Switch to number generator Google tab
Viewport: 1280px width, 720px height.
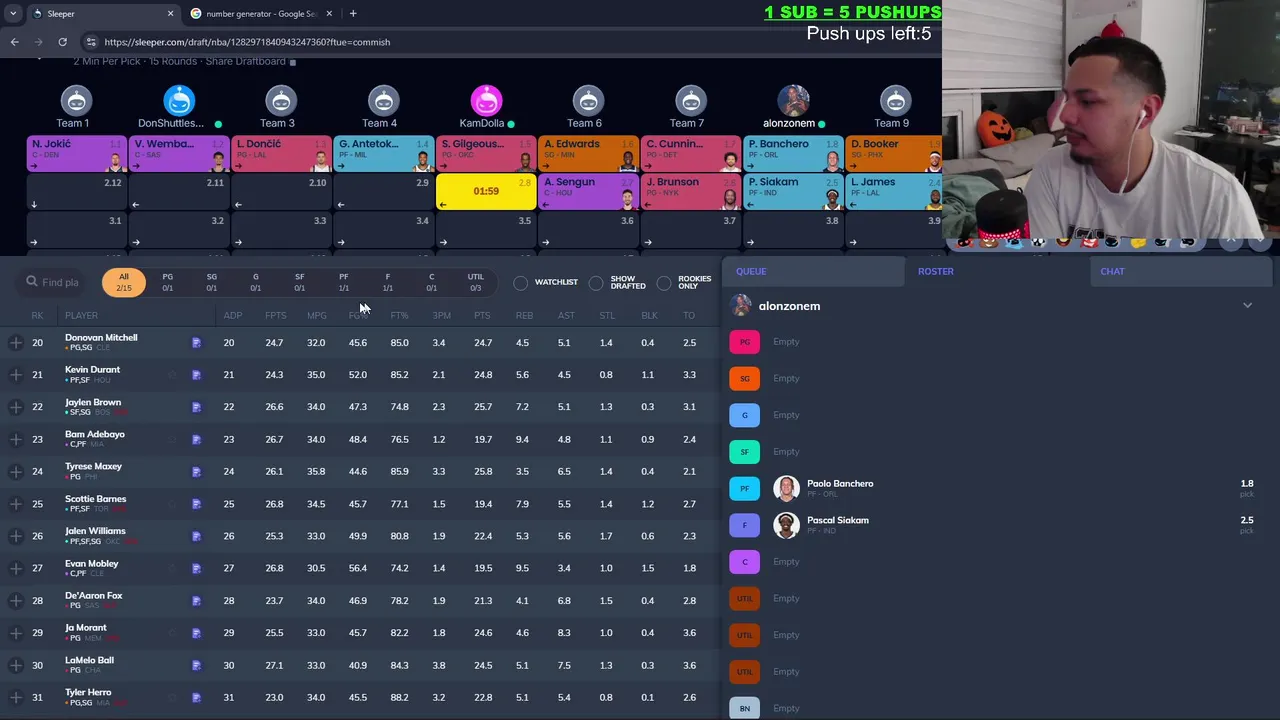click(262, 14)
